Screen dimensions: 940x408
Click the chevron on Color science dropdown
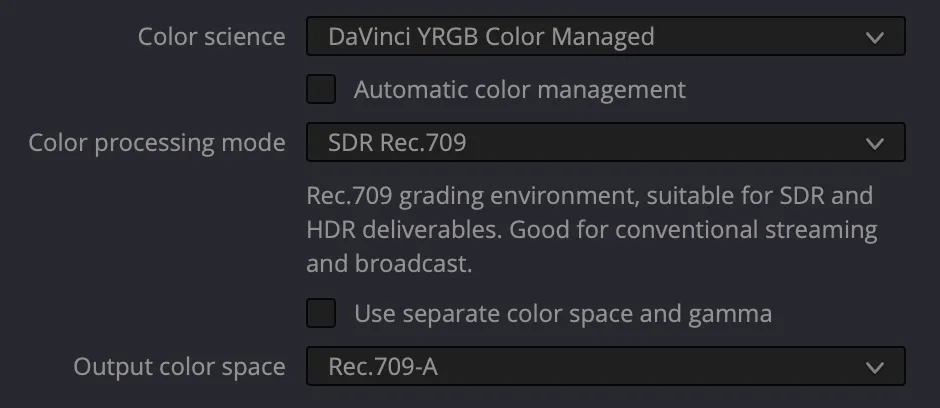tap(875, 38)
